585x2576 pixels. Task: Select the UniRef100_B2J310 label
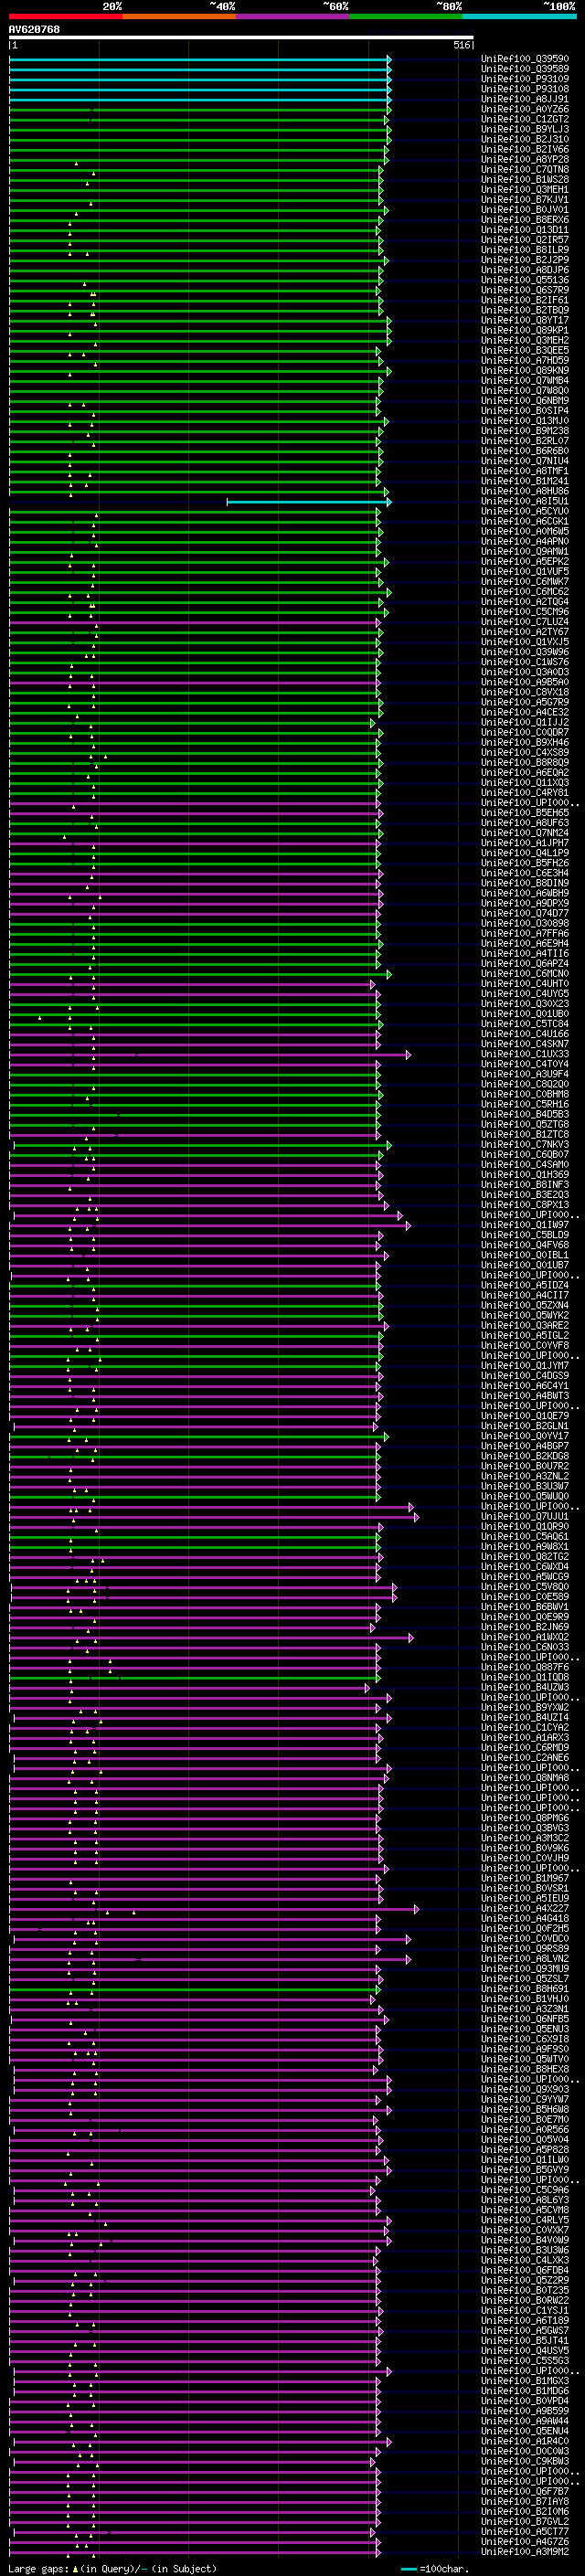pyautogui.click(x=525, y=139)
